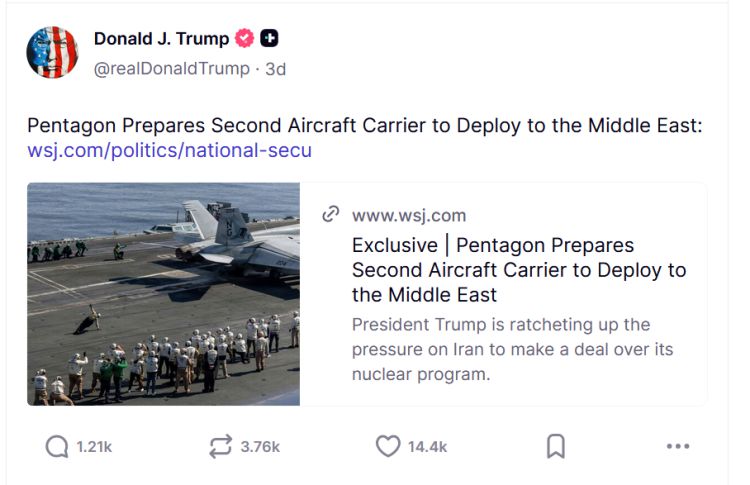The image size is (750, 485).
Task: Open the three-dot more options menu
Action: click(678, 446)
